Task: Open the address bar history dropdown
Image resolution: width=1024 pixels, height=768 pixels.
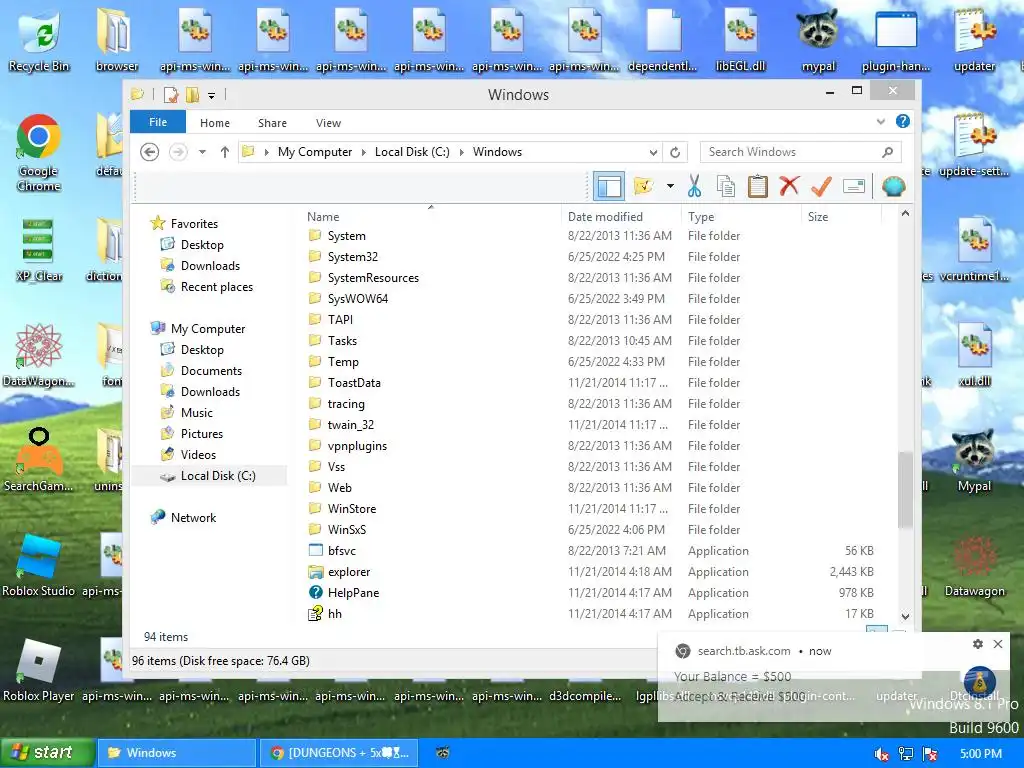Action: (653, 152)
